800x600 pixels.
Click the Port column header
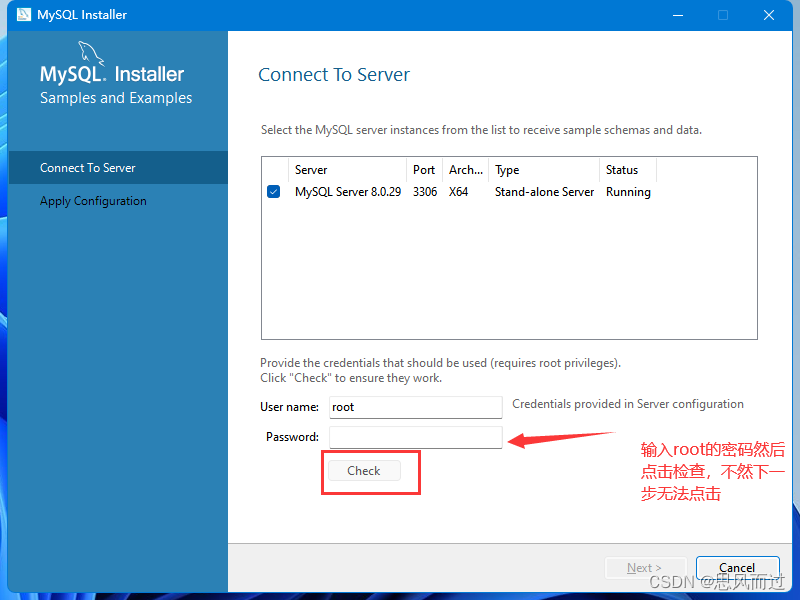click(424, 170)
